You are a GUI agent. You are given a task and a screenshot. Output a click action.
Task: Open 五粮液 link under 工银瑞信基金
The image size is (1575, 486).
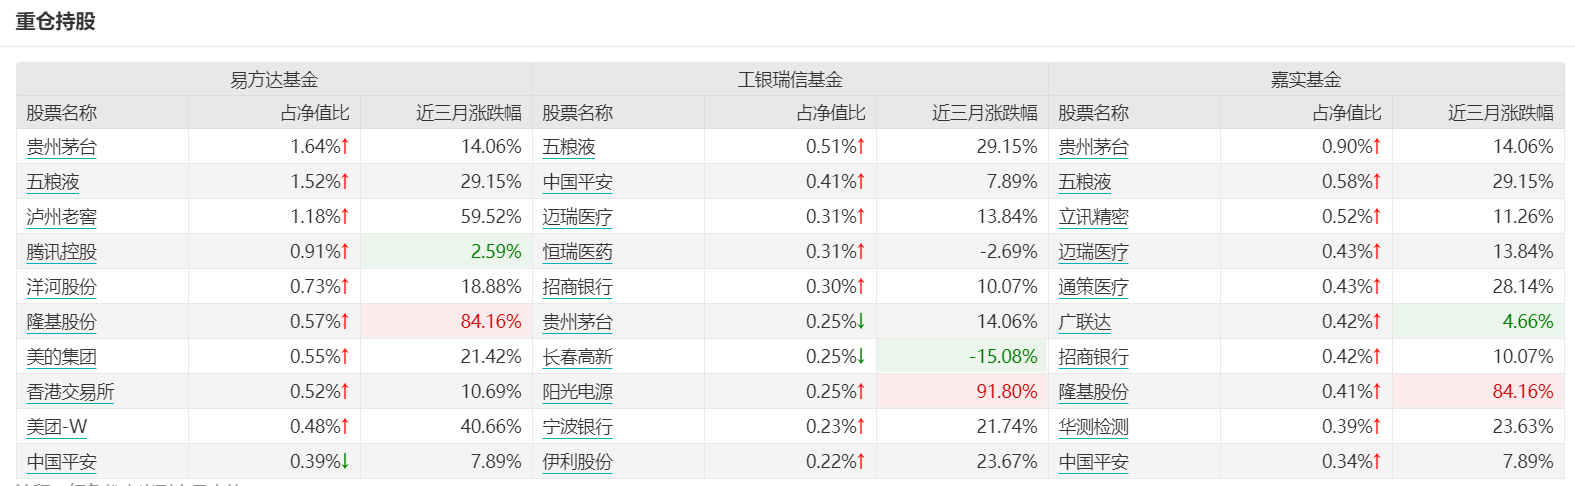click(569, 147)
